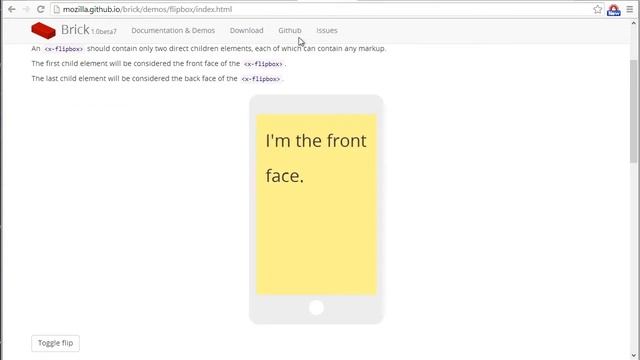The width and height of the screenshot is (640, 360).
Task: Open Documentation & Demos menu item
Action: (173, 30)
